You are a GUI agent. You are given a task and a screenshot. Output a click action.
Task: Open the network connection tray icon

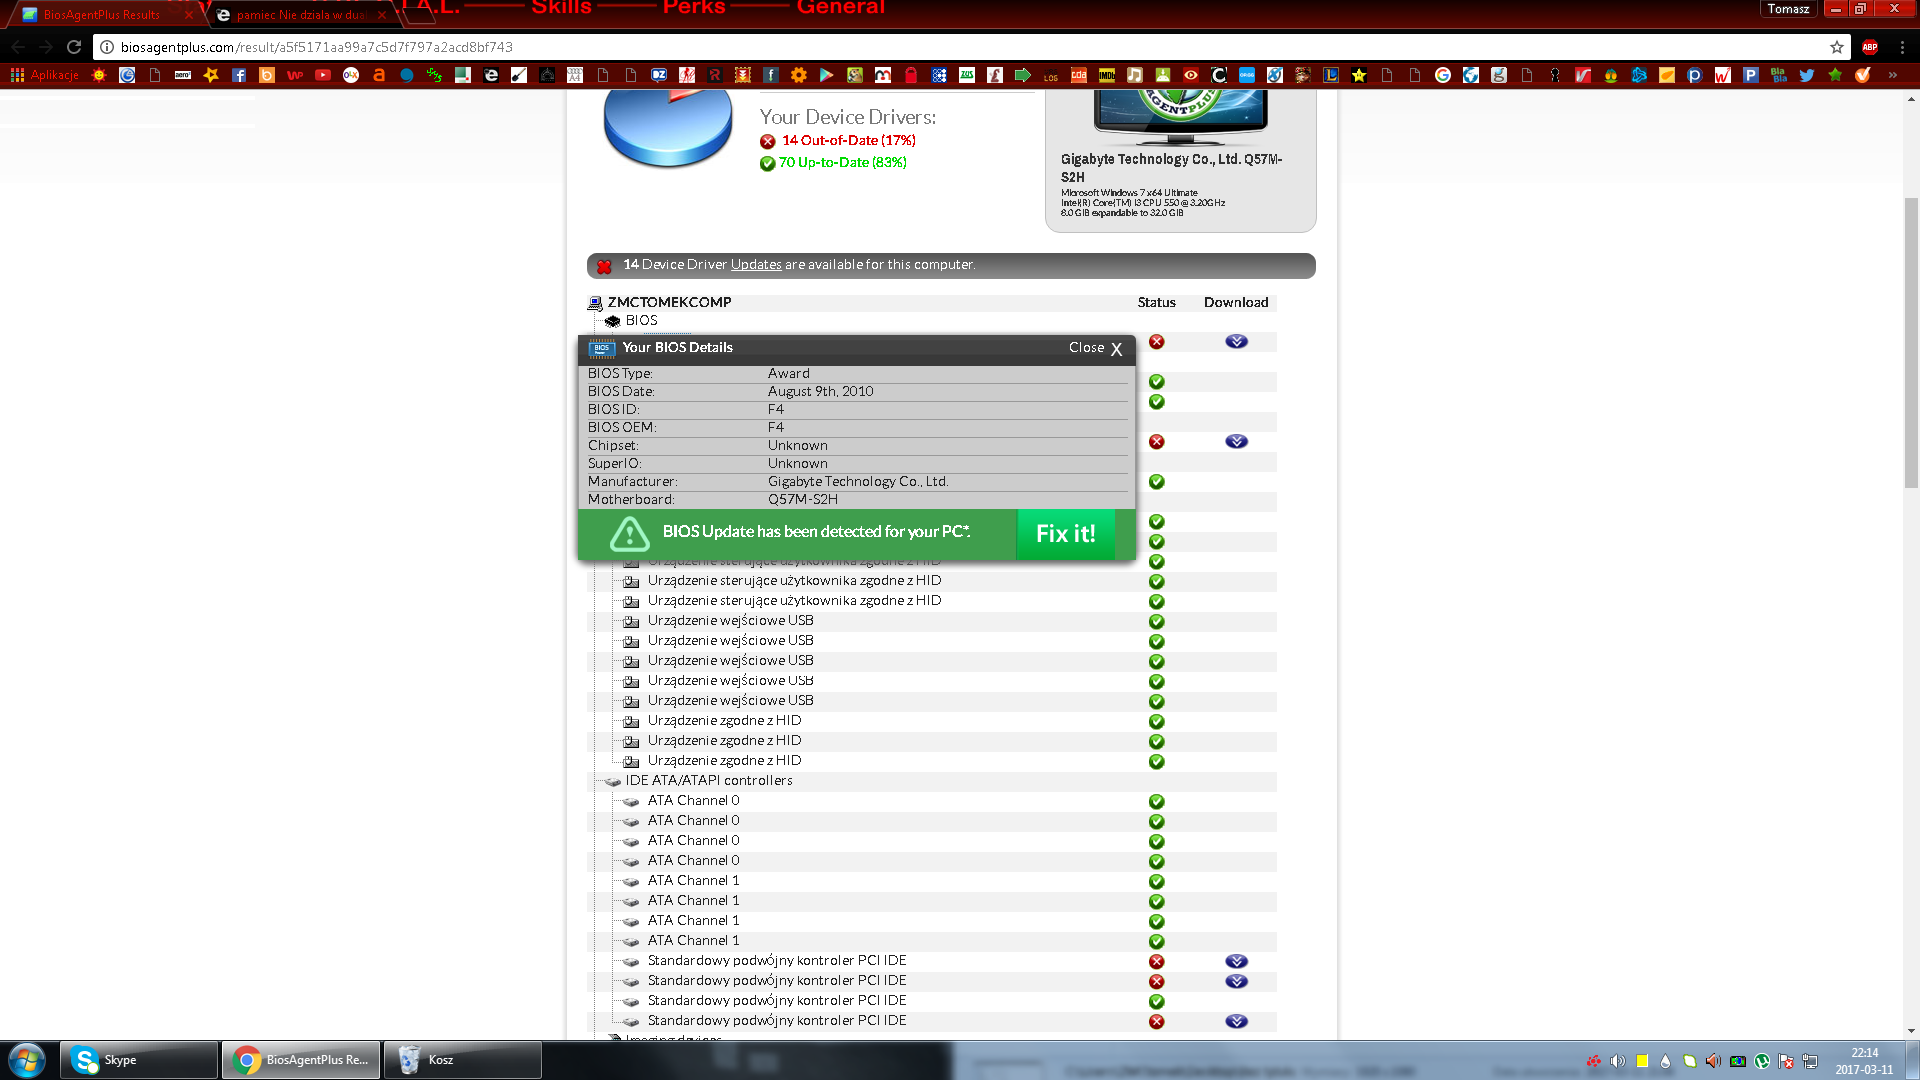tap(1810, 1061)
